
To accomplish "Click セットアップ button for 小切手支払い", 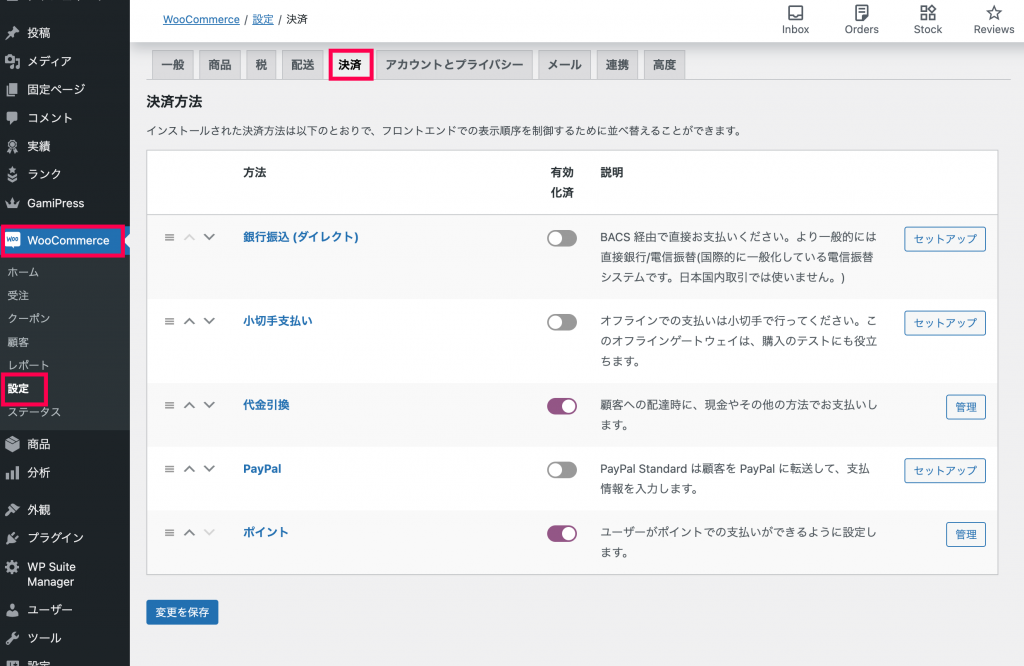I will coord(944,323).
